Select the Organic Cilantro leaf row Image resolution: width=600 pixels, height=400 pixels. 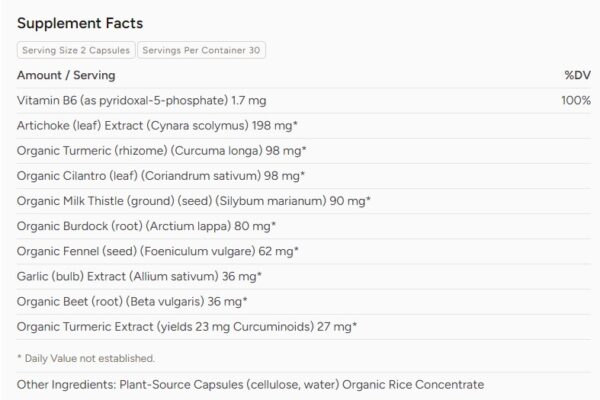point(304,176)
